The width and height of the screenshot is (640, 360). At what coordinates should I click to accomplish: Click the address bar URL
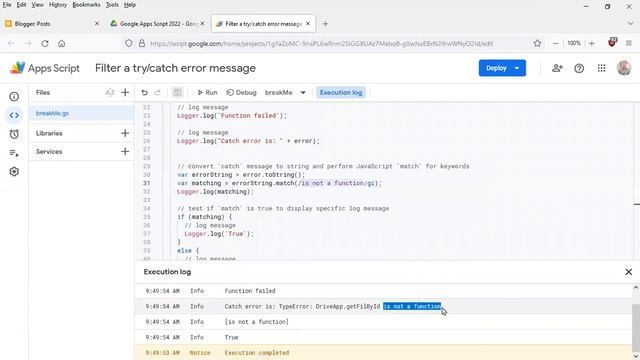pos(322,43)
